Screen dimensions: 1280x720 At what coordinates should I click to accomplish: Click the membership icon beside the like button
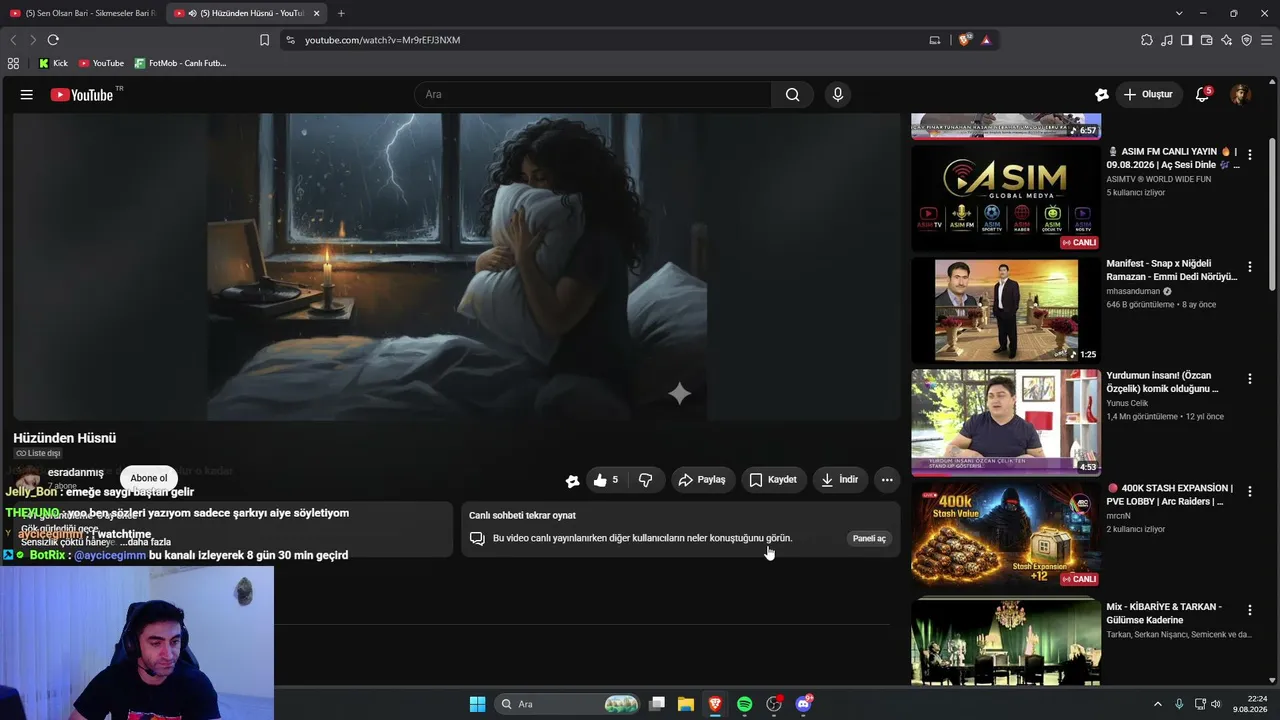pos(572,481)
